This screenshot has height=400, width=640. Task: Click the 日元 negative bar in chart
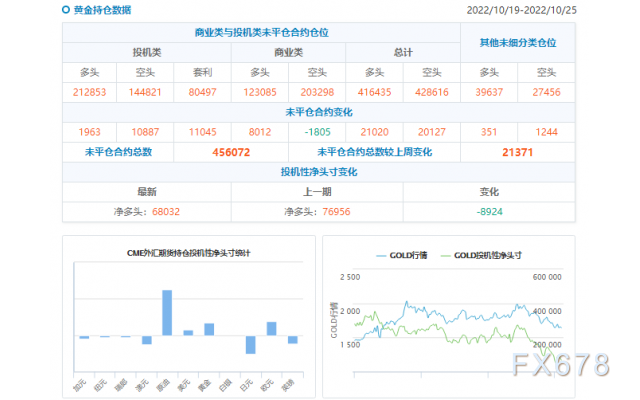click(x=250, y=344)
